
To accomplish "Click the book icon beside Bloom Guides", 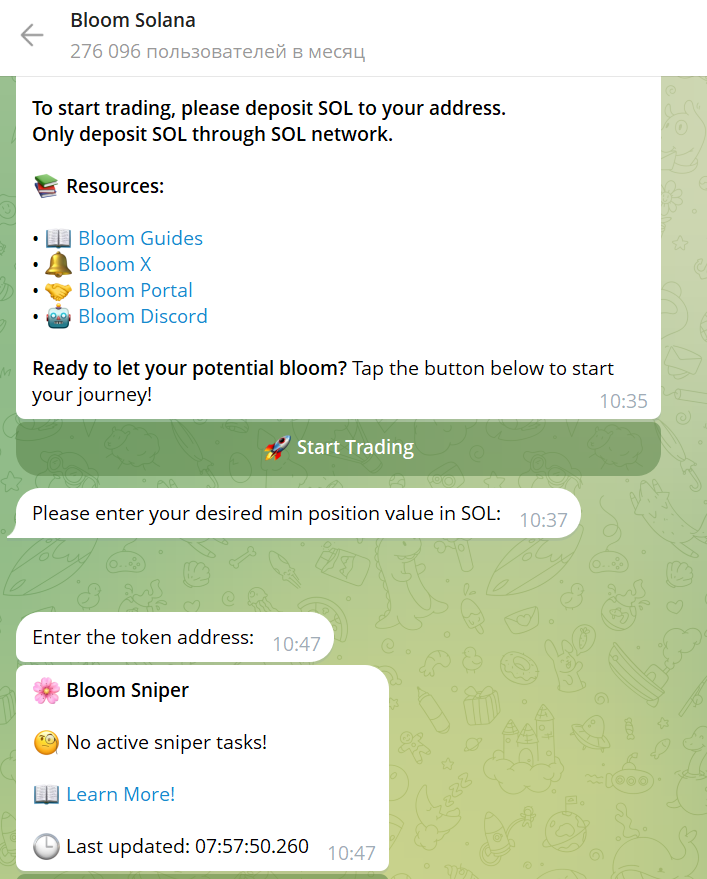I will click(58, 238).
